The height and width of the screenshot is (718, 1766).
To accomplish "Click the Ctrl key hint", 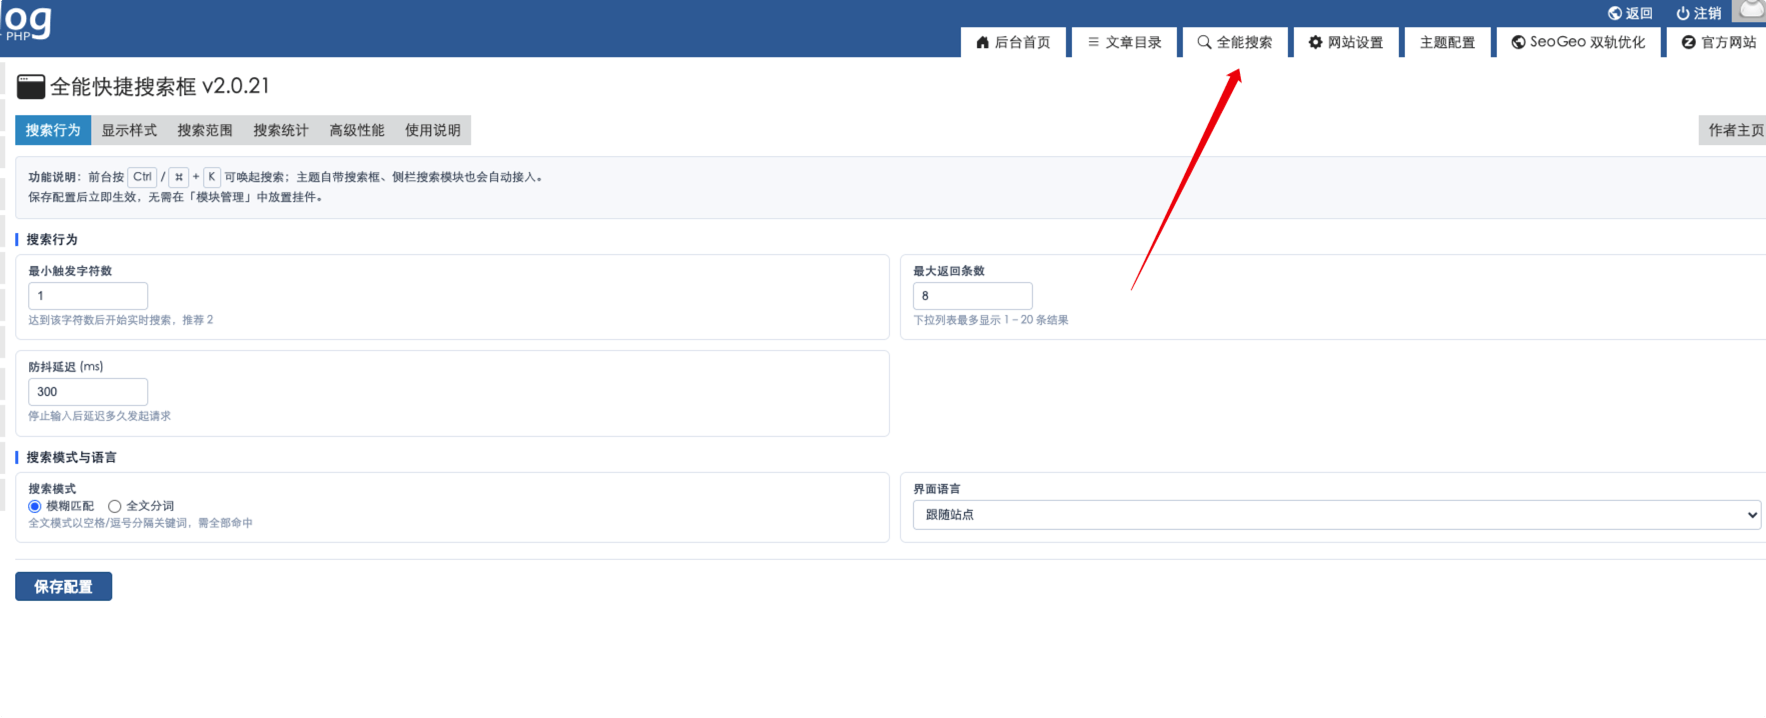I will (142, 177).
